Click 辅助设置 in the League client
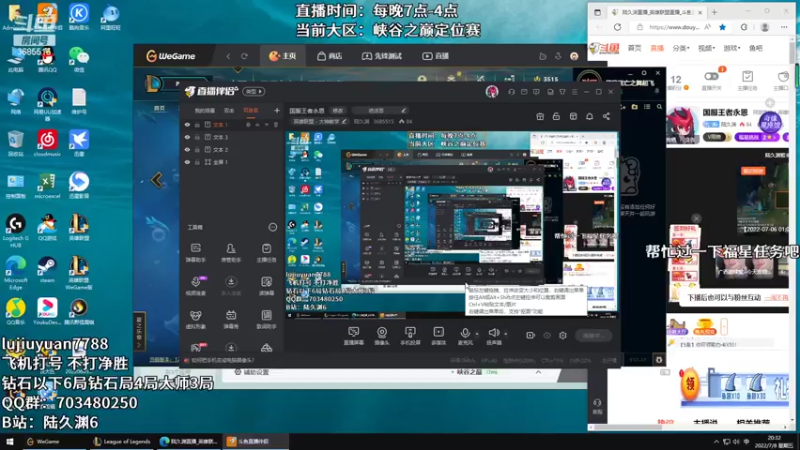The image size is (800, 450). [252, 372]
